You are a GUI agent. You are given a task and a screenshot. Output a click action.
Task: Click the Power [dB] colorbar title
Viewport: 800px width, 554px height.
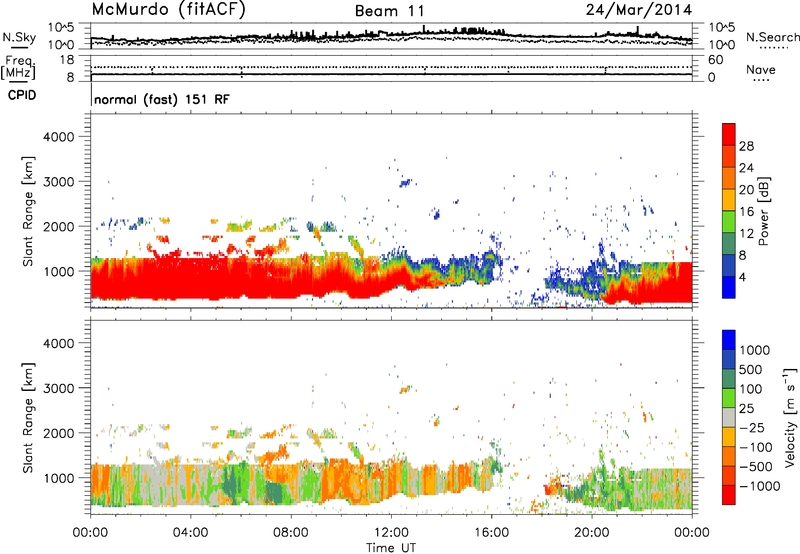pos(763,211)
